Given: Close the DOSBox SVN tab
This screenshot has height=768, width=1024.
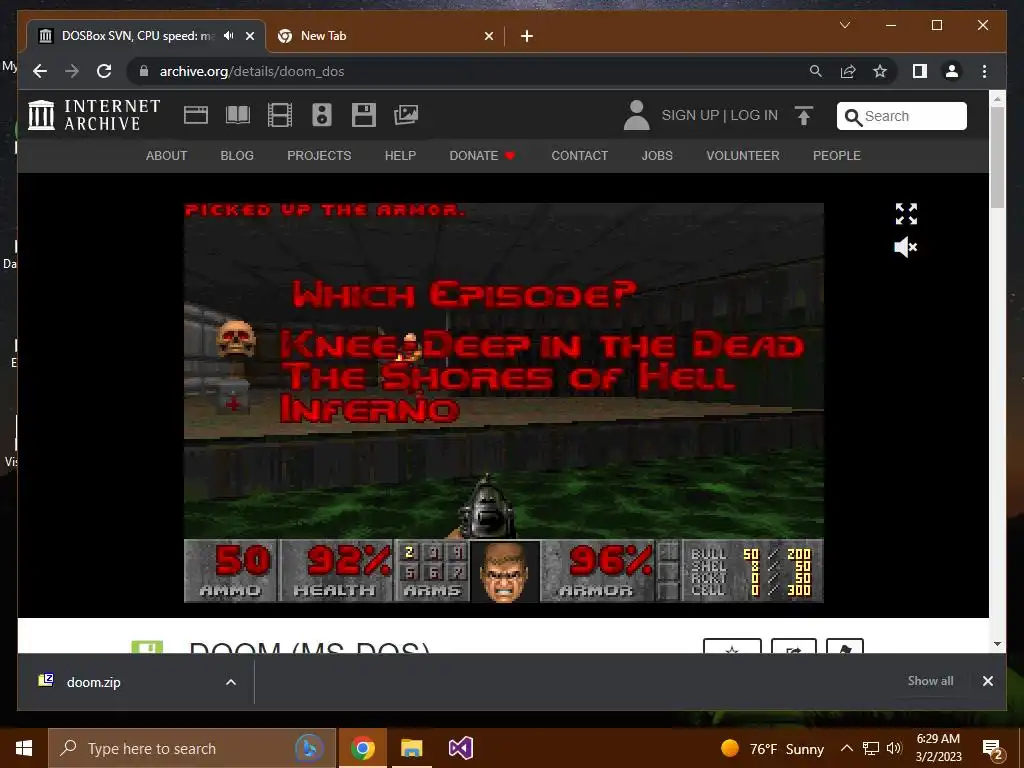Looking at the screenshot, I should 249,36.
